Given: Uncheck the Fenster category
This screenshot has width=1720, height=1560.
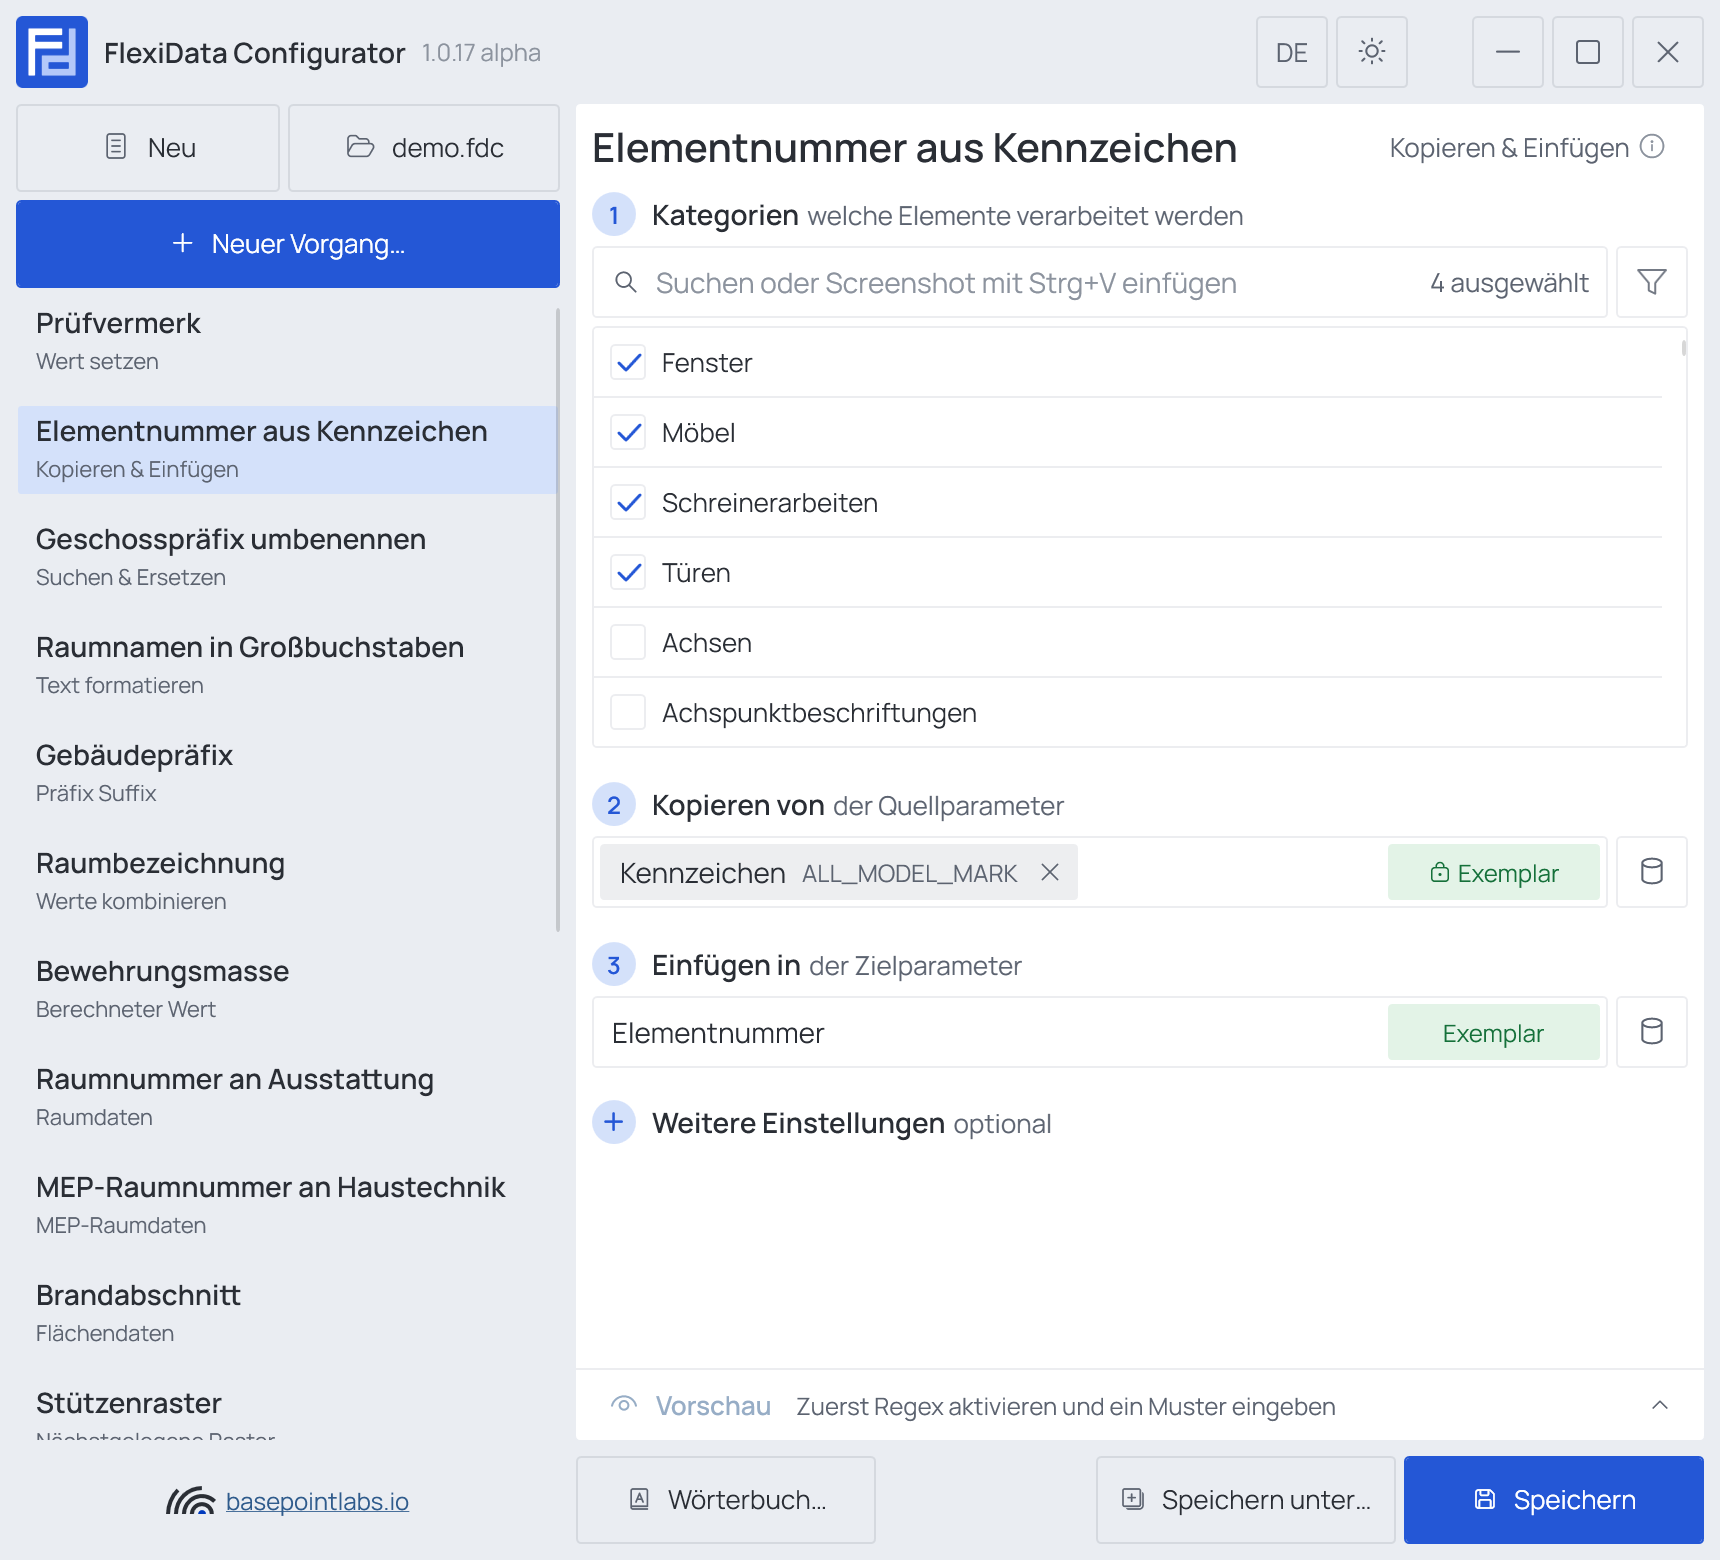Looking at the screenshot, I should (628, 362).
